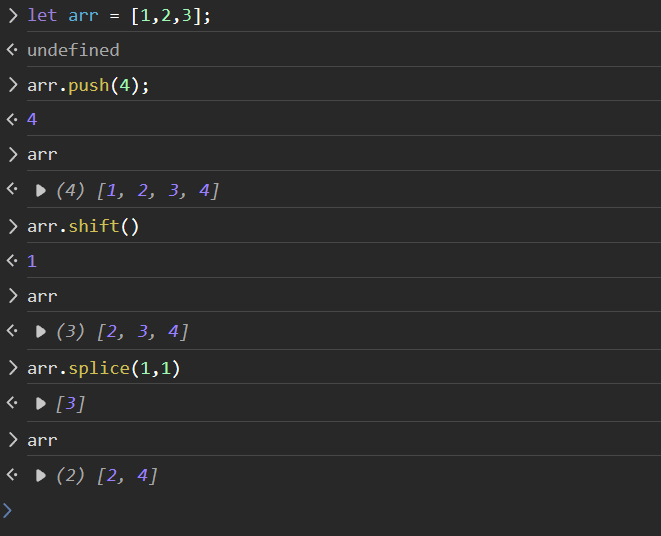Viewport: 661px width, 536px height.
Task: Expand the (4) [1, 2, 3, 4] array
Action: point(41,190)
